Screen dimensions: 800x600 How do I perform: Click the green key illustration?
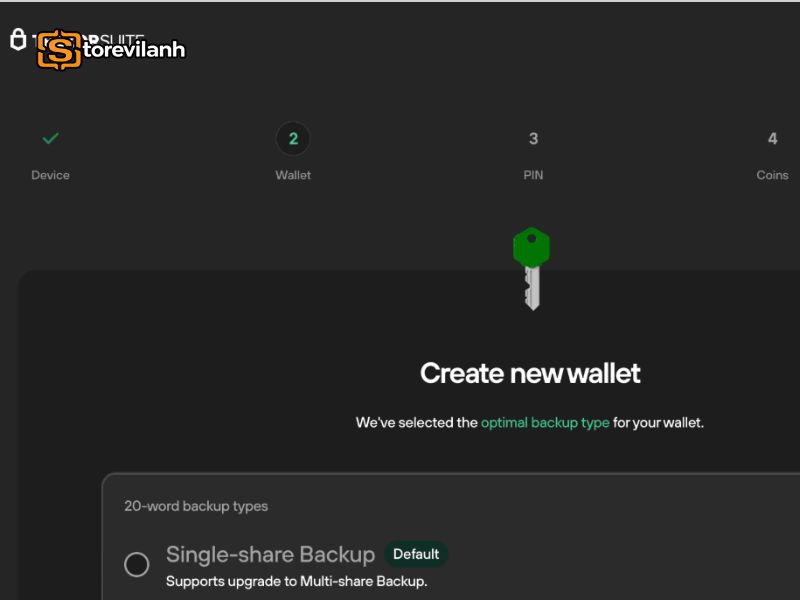pos(532,268)
